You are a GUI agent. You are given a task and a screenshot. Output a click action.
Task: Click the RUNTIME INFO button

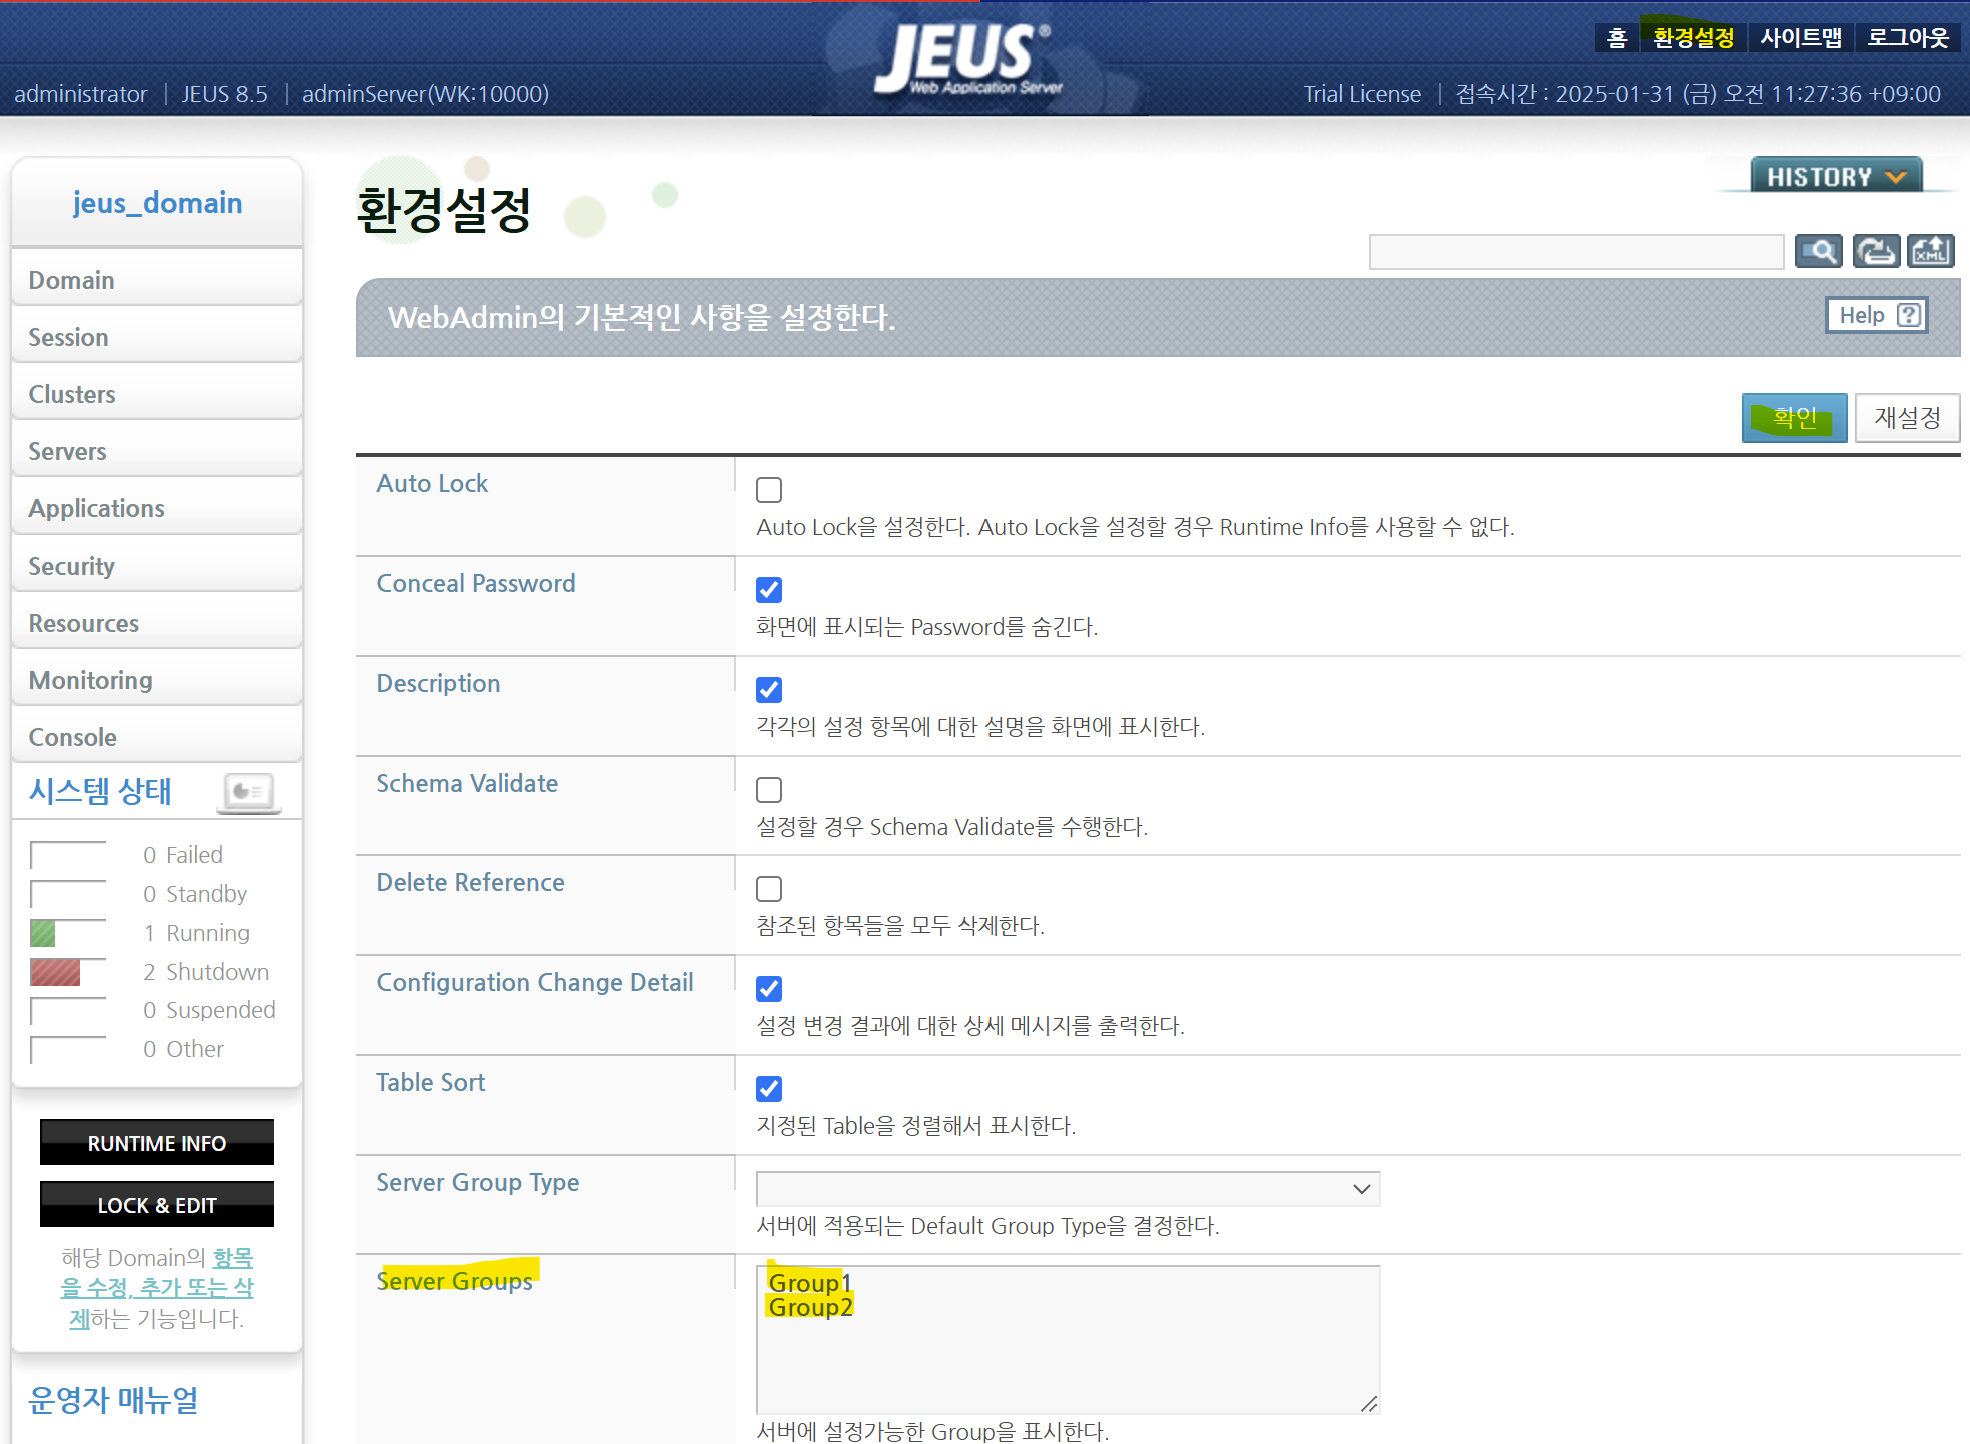[157, 1143]
